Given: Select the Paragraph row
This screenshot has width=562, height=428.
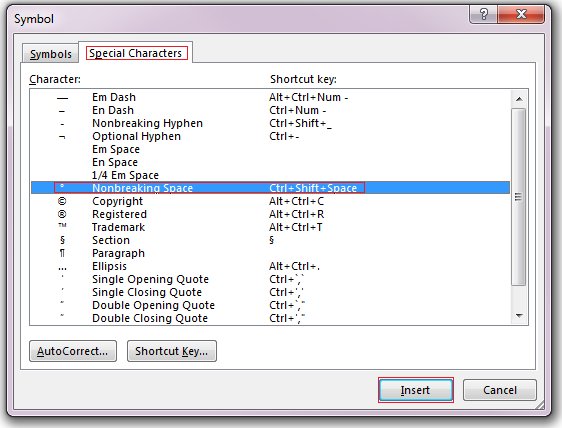Looking at the screenshot, I should tap(270, 253).
